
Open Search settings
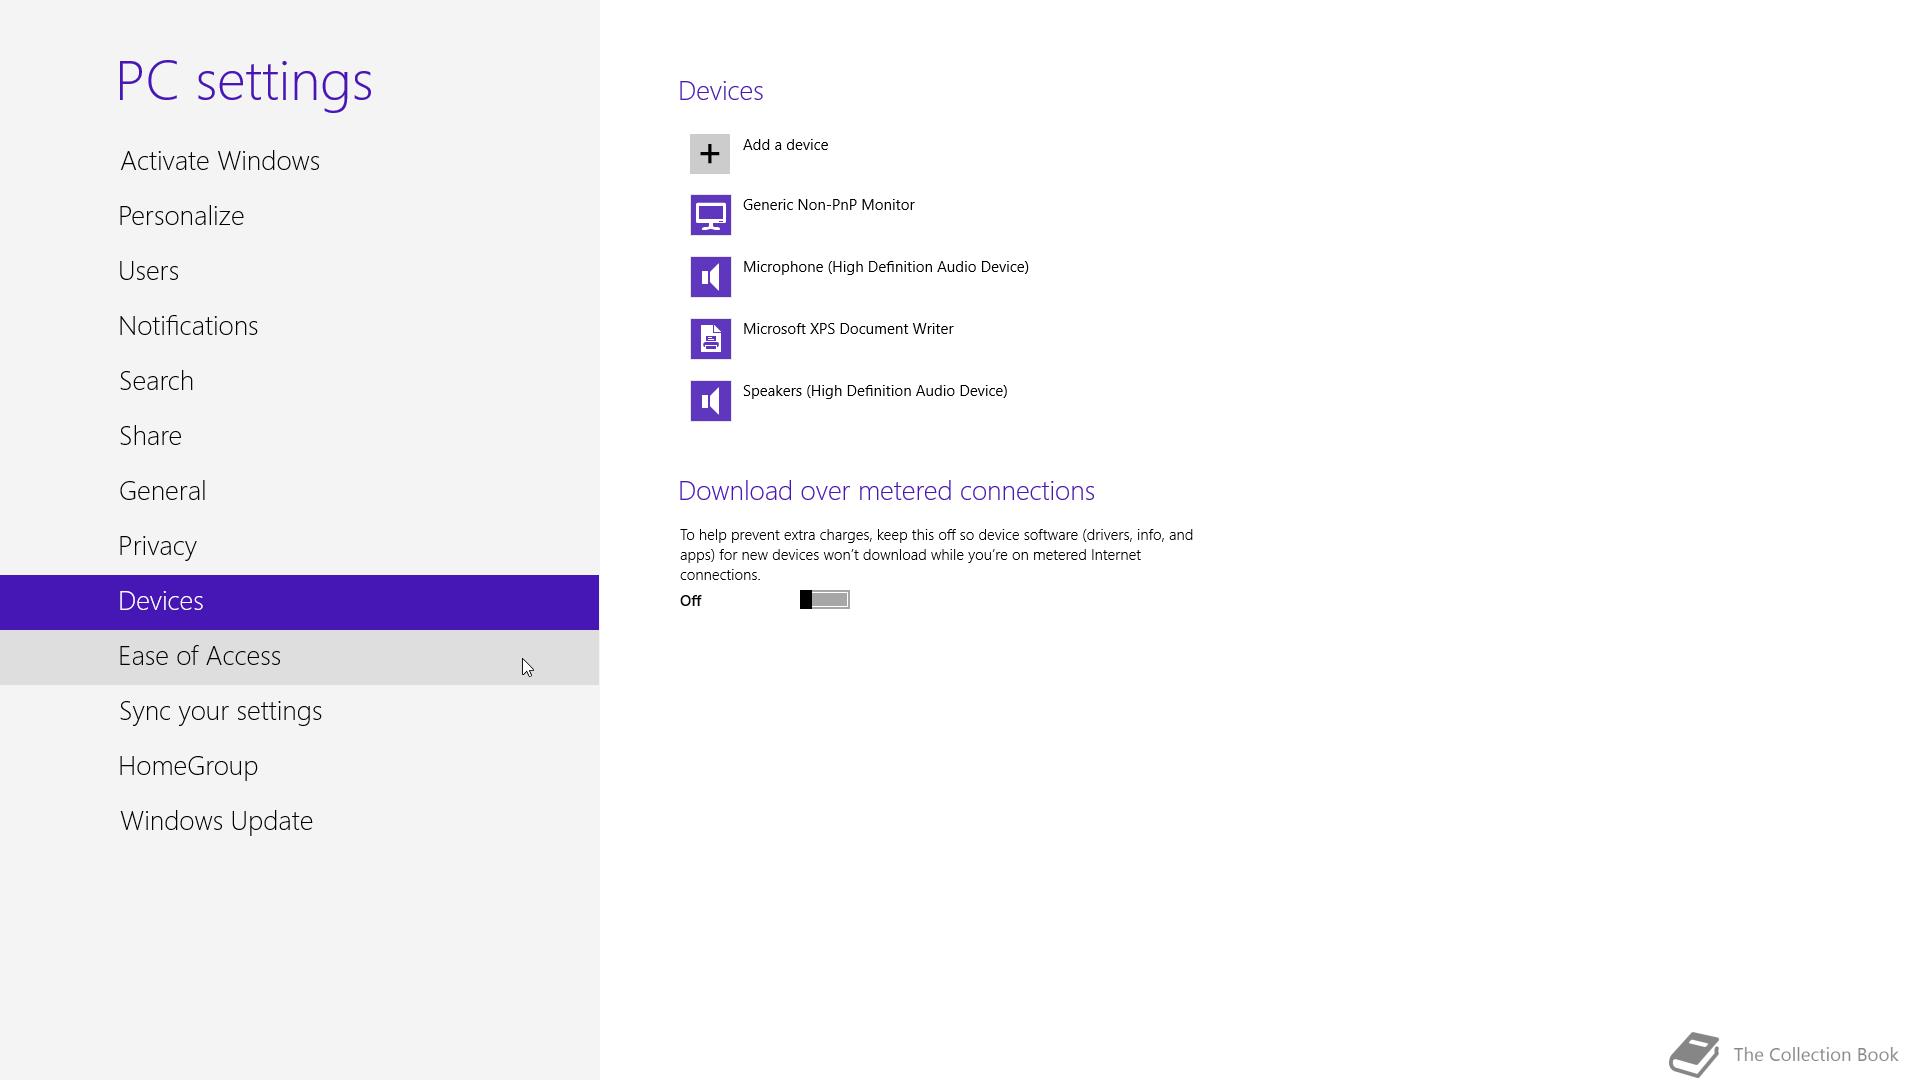pyautogui.click(x=299, y=381)
